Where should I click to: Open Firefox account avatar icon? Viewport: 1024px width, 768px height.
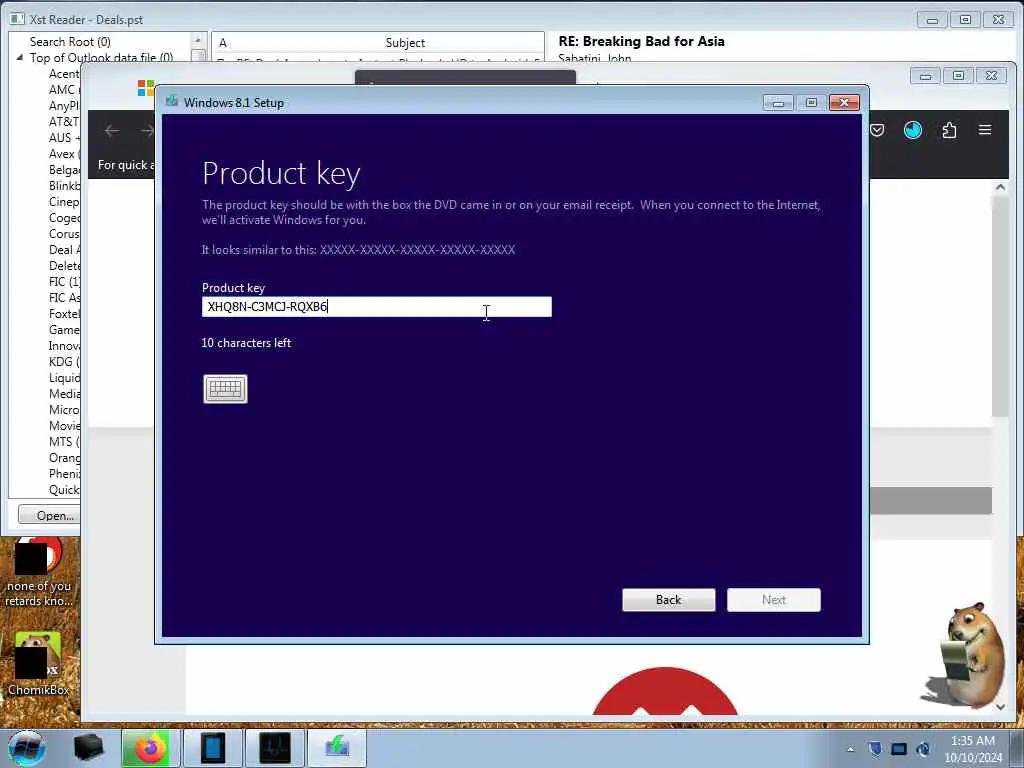913,130
